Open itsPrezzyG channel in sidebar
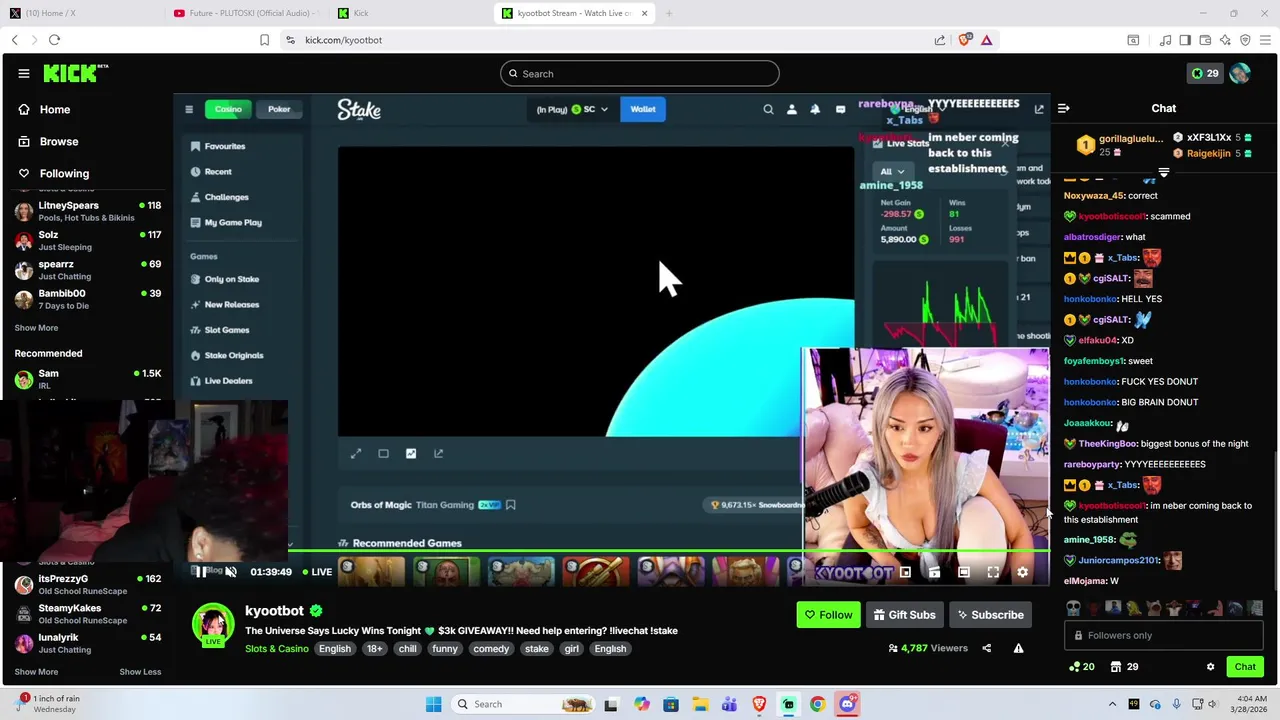Screen dimensions: 1280x720 [x=87, y=584]
